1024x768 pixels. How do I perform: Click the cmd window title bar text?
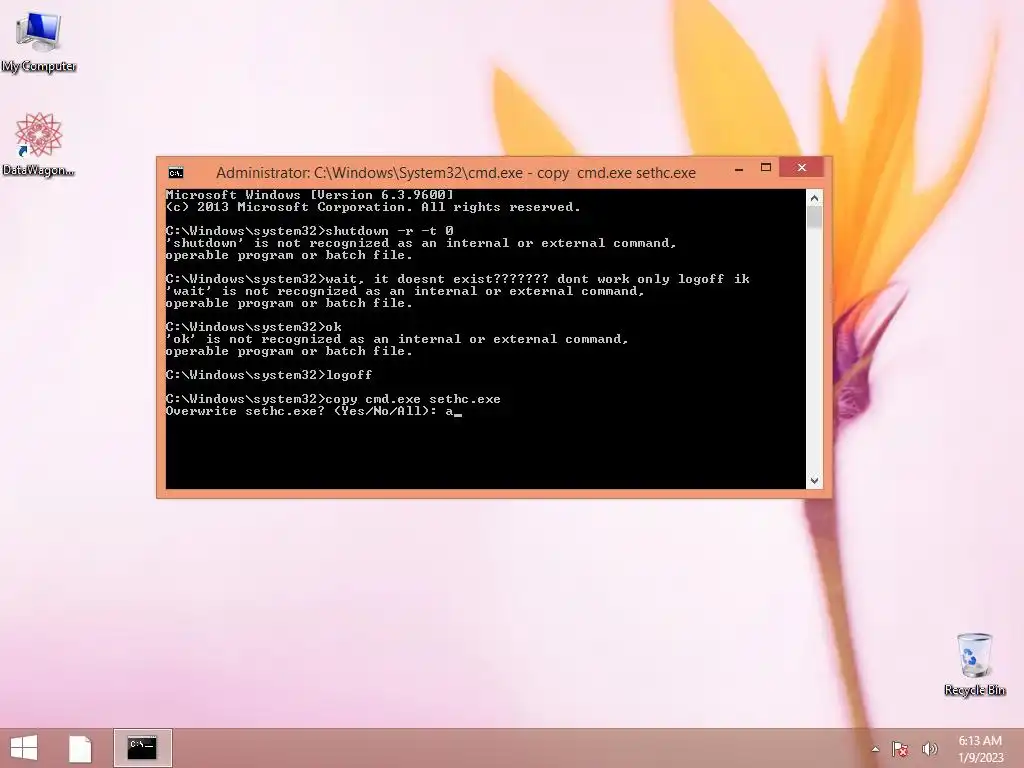pyautogui.click(x=456, y=173)
